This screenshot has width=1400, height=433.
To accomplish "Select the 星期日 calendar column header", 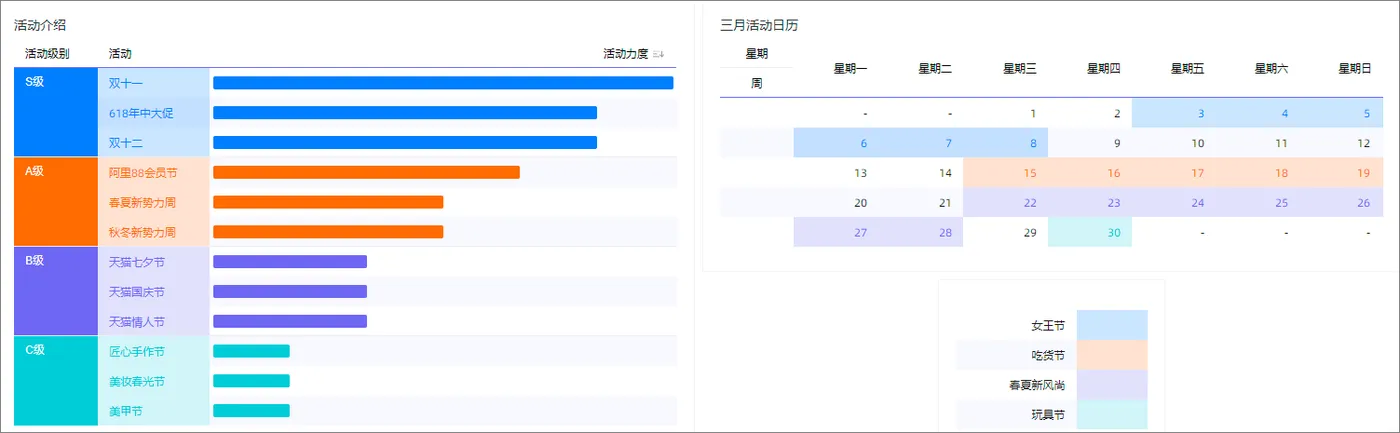I will (x=1355, y=68).
